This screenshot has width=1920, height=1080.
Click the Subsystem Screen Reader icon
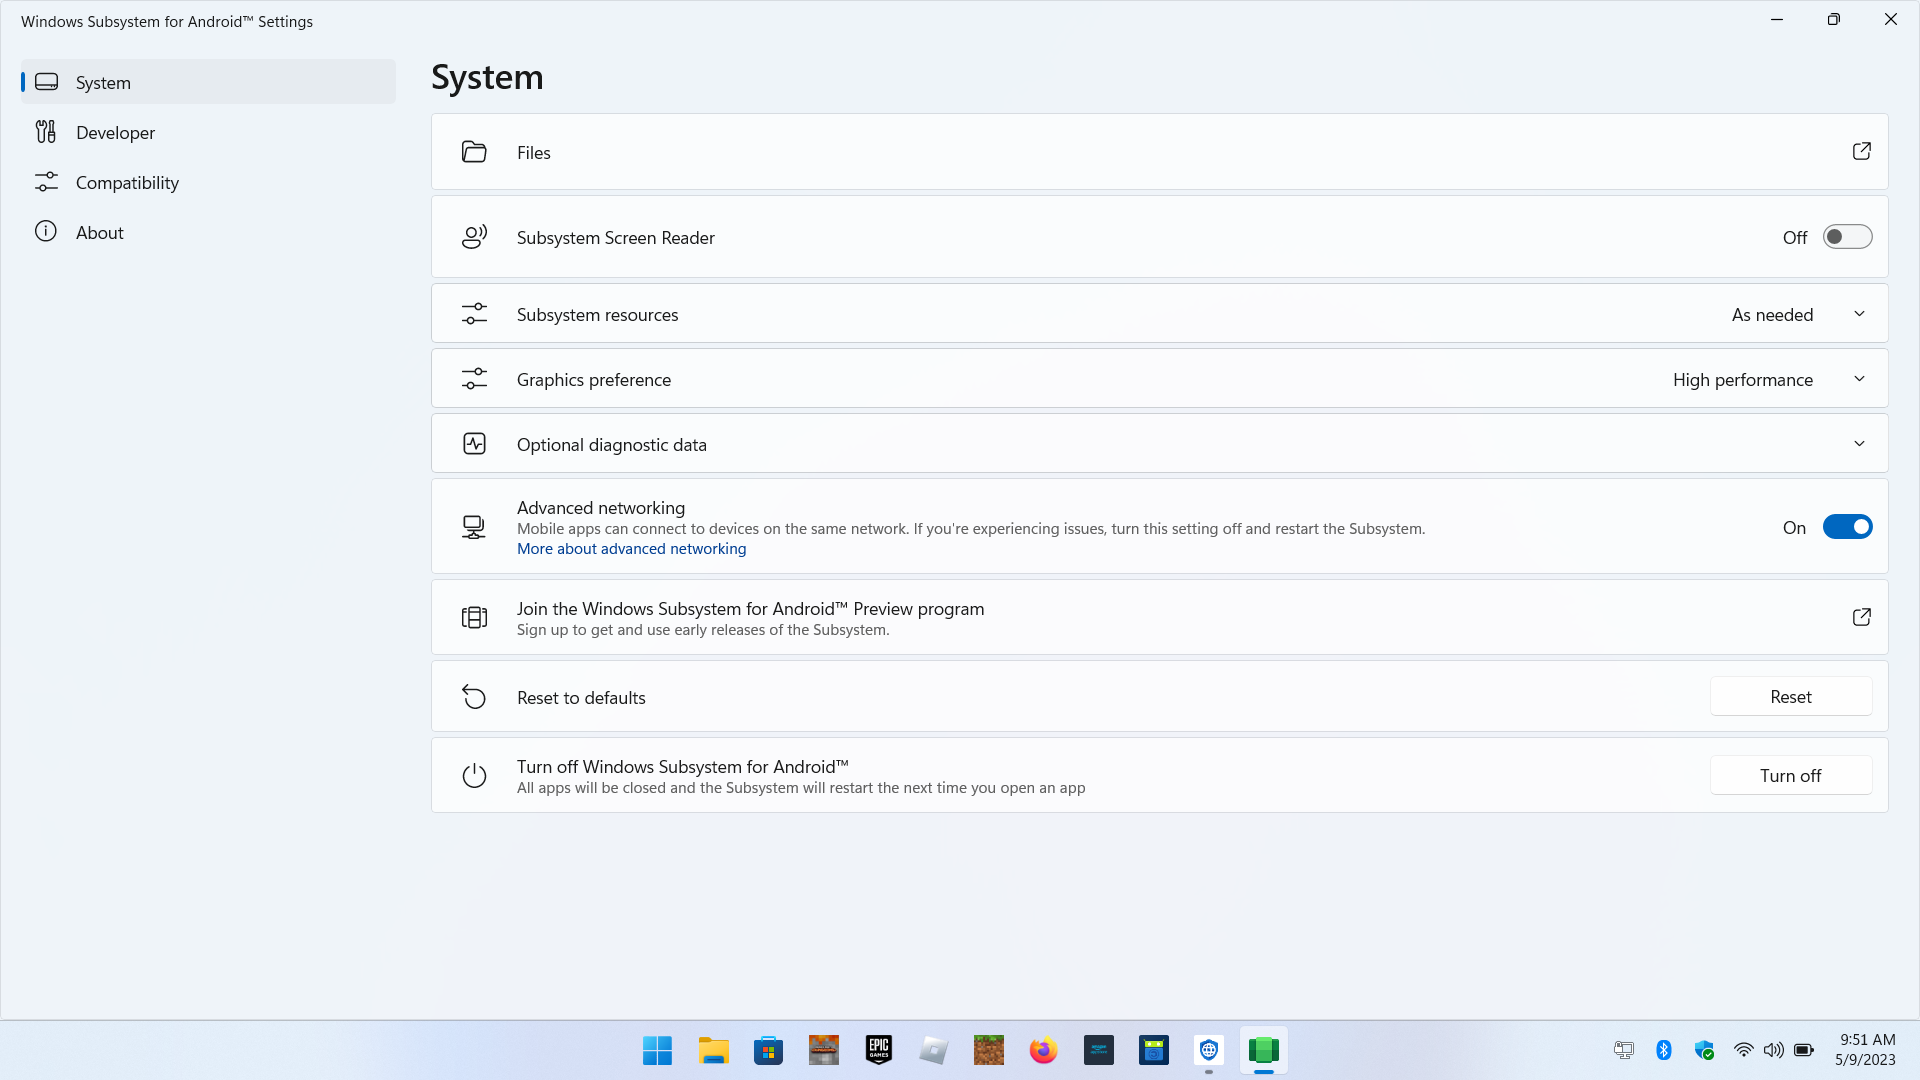coord(474,237)
